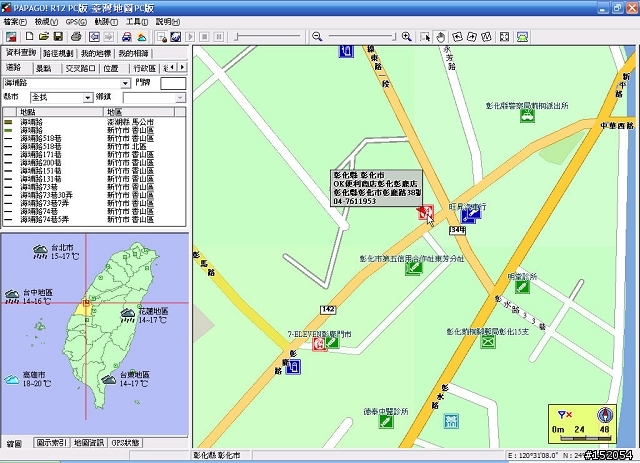Select the 交叉路口 search tab
640x463 pixels.
pyautogui.click(x=80, y=69)
